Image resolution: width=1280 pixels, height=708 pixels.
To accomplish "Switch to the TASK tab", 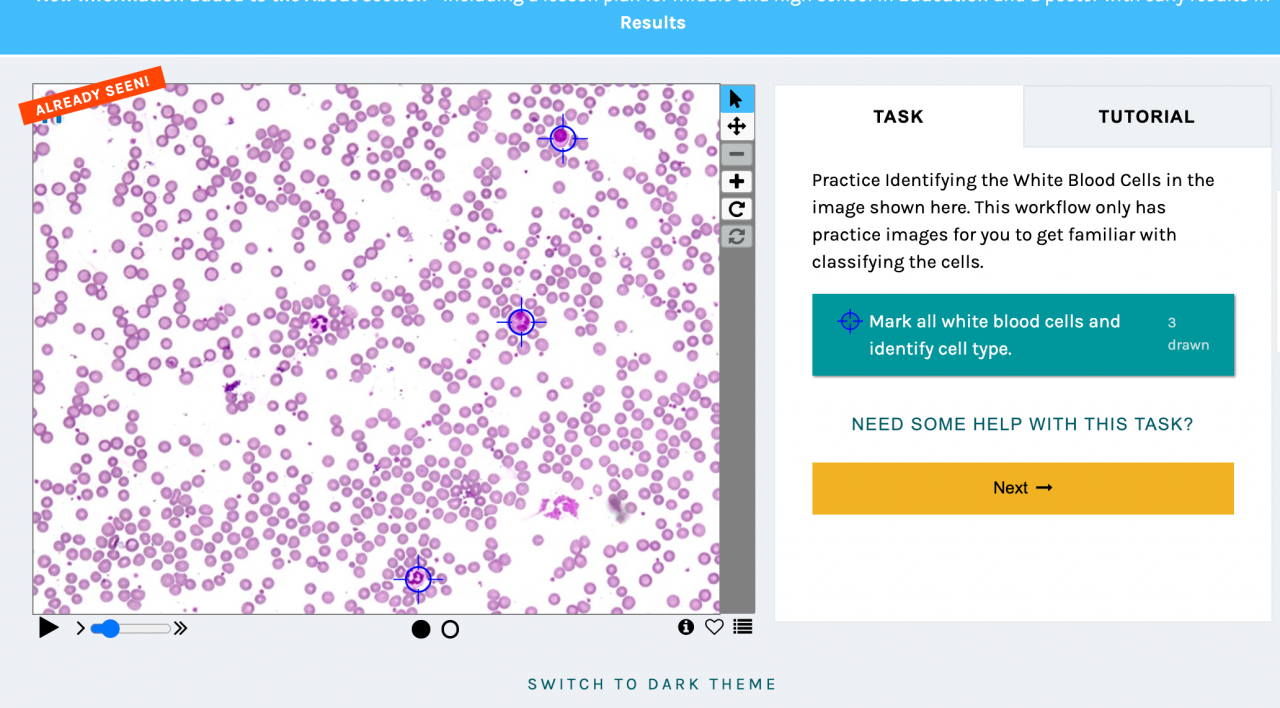I will pos(898,117).
